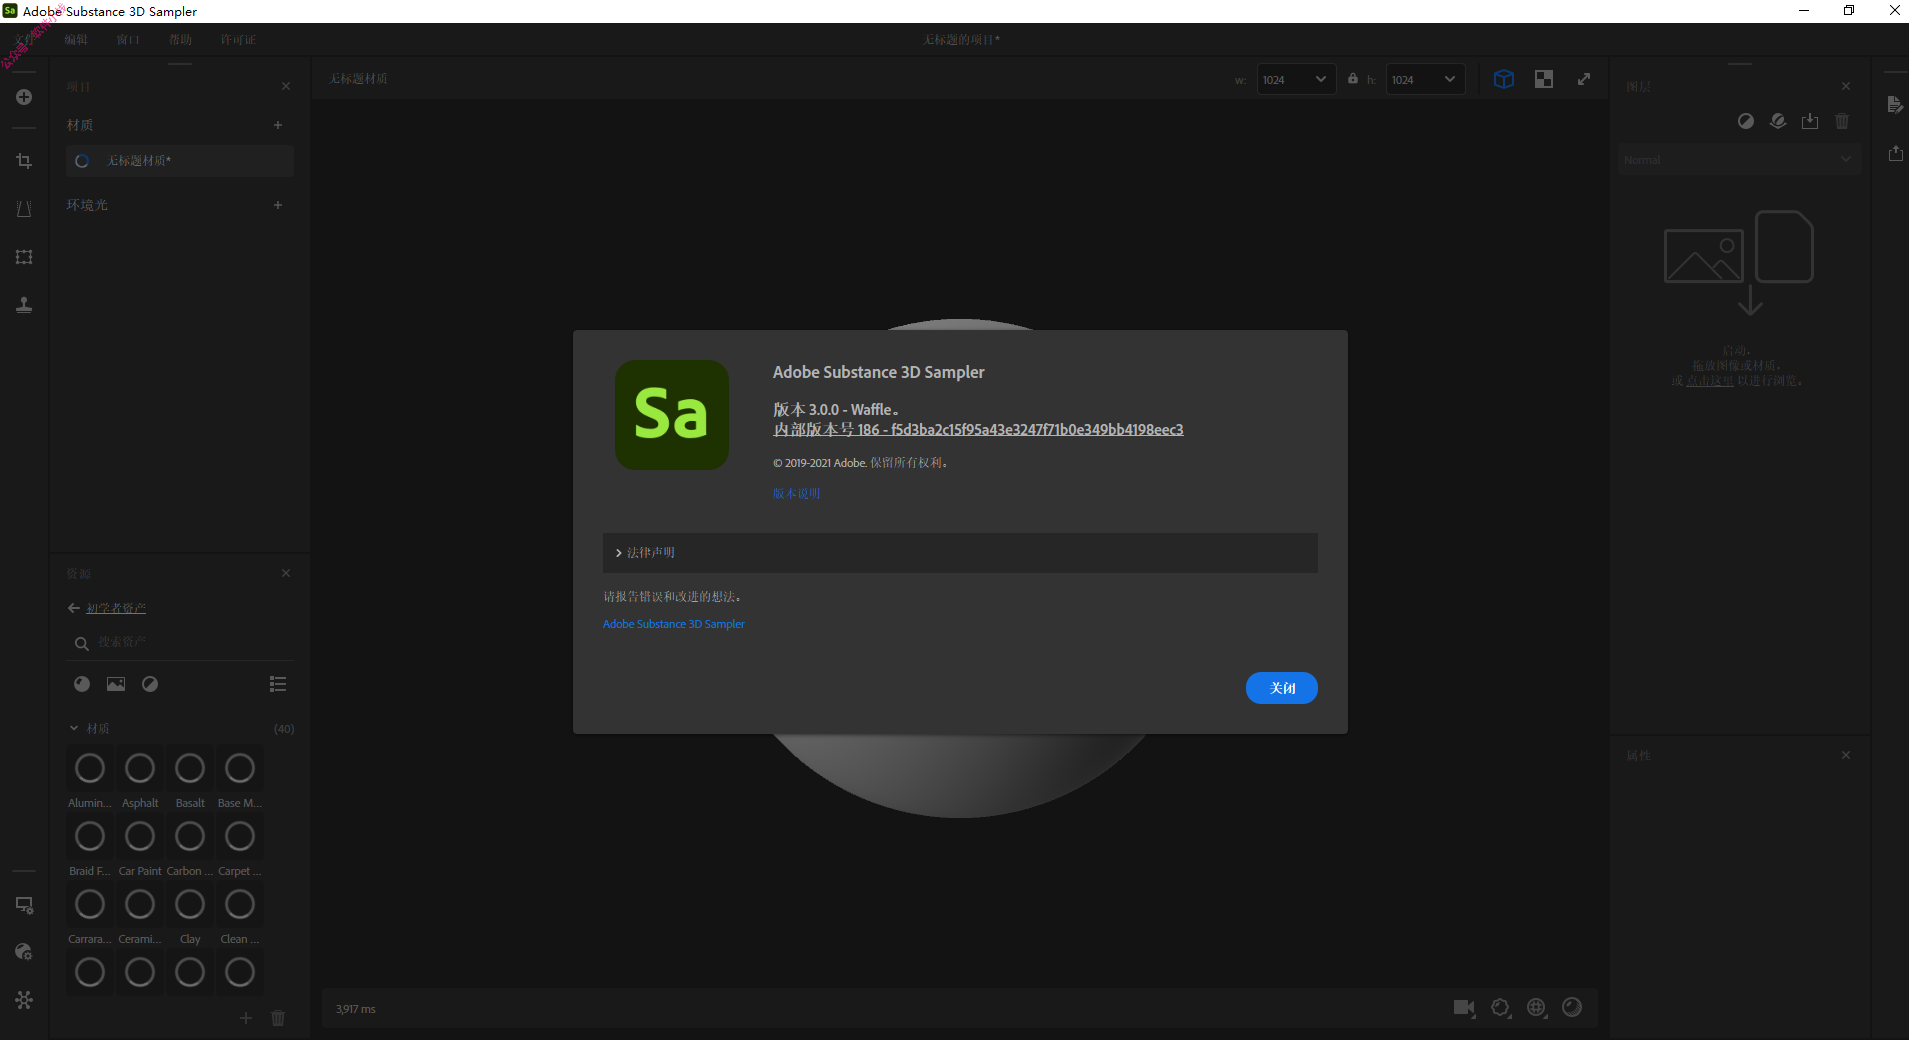The width and height of the screenshot is (1909, 1040).
Task: Close the 属性 properties panel
Action: [x=1846, y=755]
